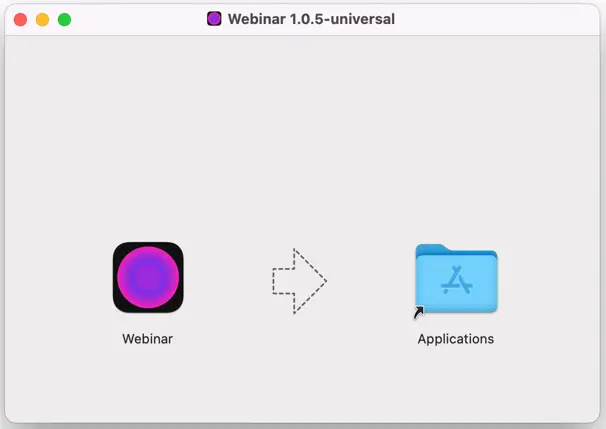Viewport: 606px width, 429px height.
Task: Click blank window area below the Webinar label
Action: tap(148, 390)
